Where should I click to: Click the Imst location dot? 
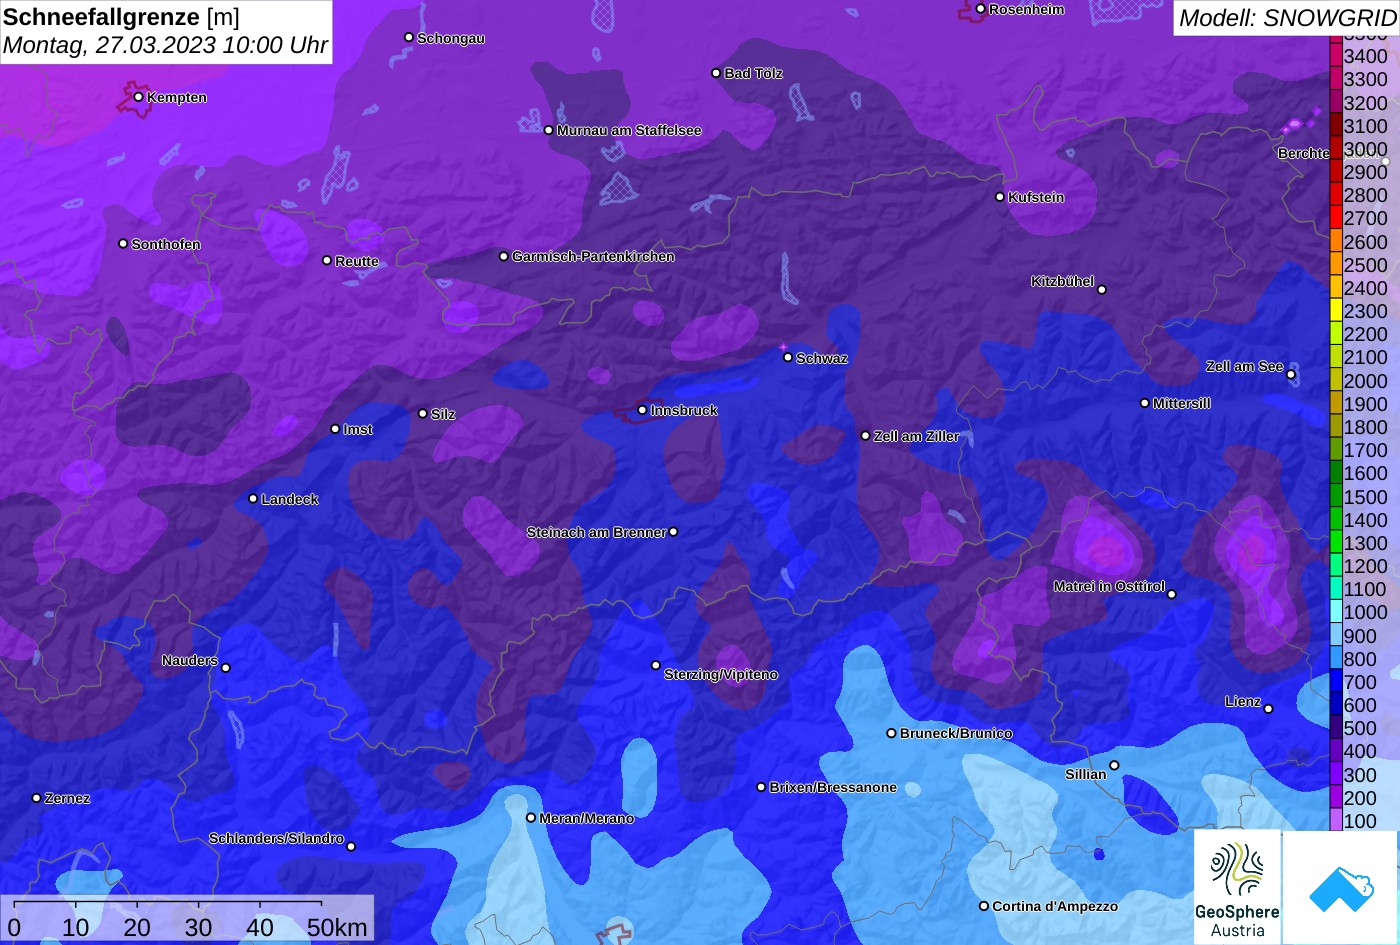coord(335,429)
